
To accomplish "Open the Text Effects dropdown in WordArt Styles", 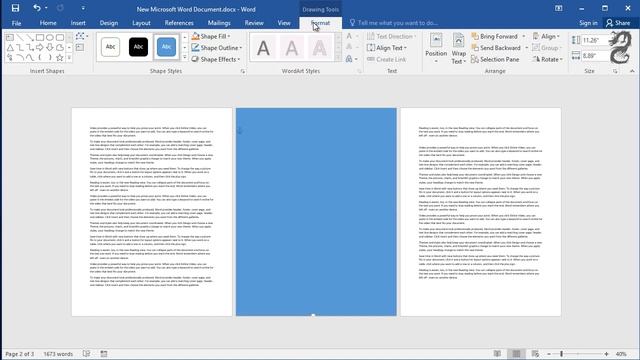I will pyautogui.click(x=351, y=59).
